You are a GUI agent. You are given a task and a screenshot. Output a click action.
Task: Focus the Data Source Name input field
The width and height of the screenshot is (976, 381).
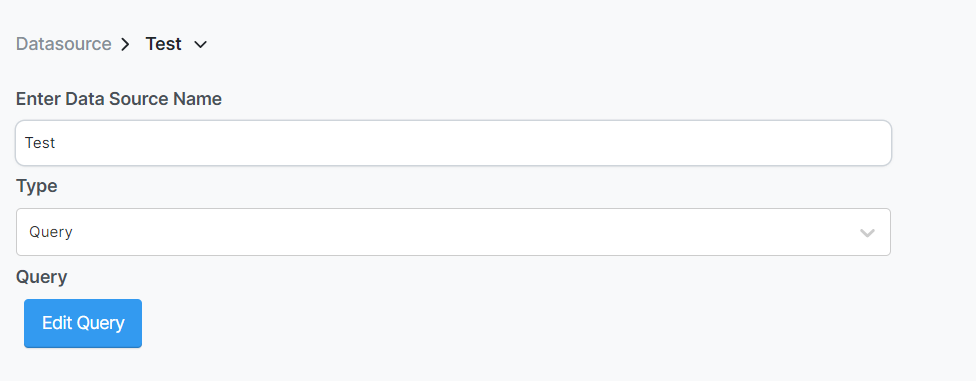[x=453, y=143]
